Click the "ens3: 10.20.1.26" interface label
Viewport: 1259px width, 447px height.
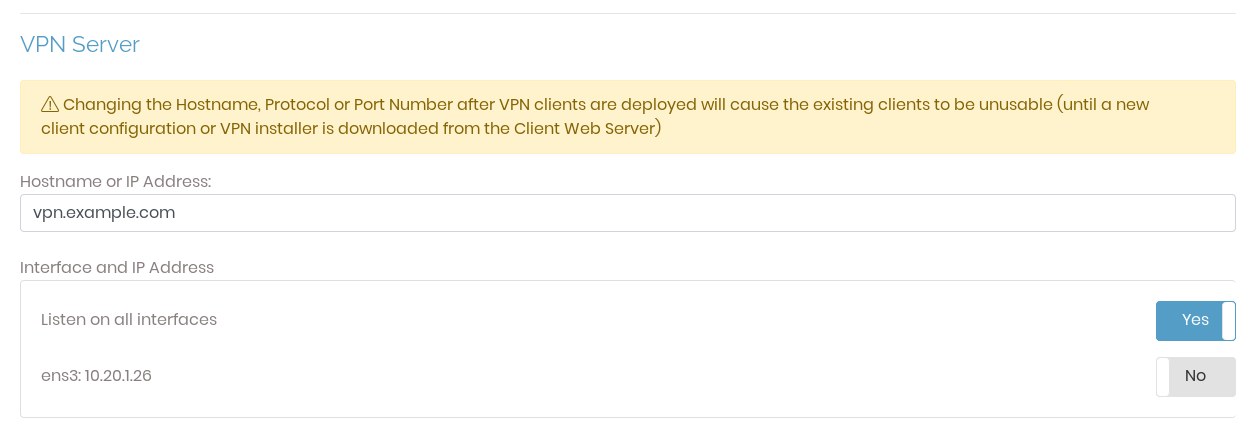[x=96, y=376]
